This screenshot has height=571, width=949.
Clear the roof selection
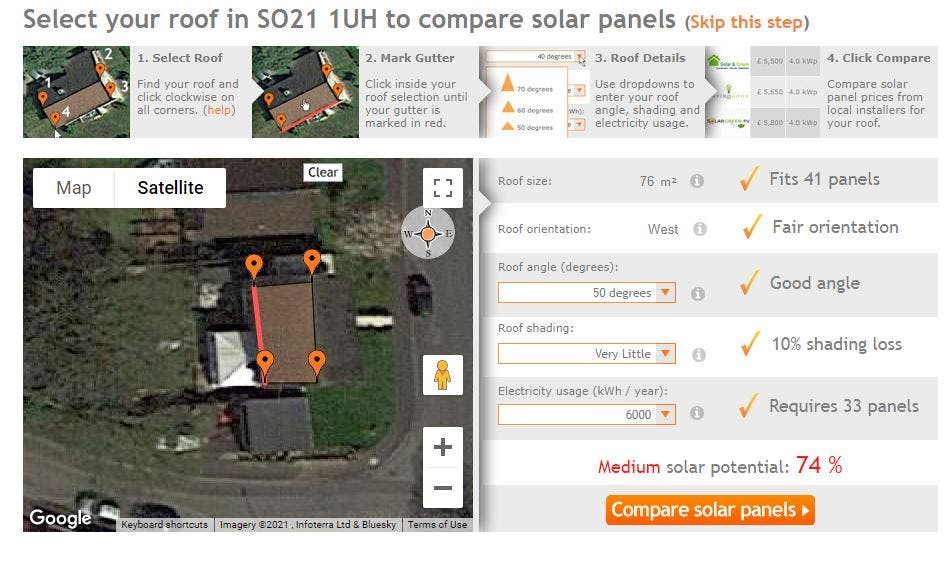point(323,173)
